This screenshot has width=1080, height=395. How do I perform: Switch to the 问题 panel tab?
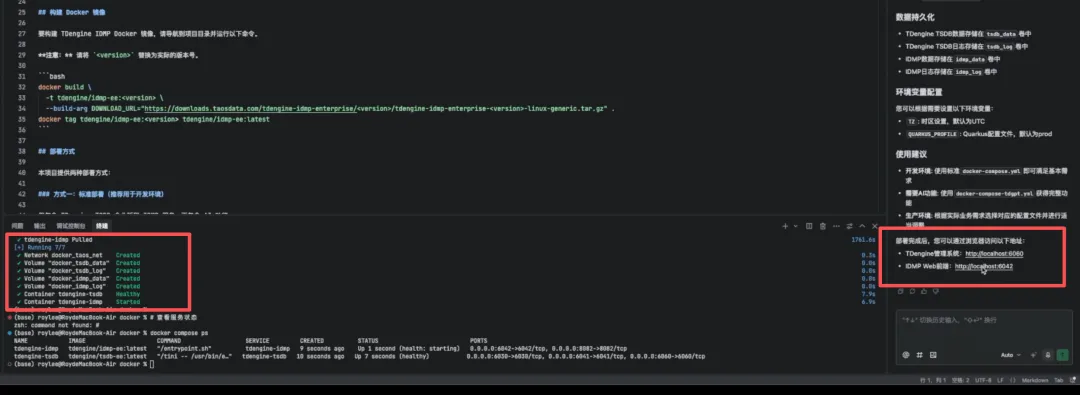pyautogui.click(x=17, y=225)
